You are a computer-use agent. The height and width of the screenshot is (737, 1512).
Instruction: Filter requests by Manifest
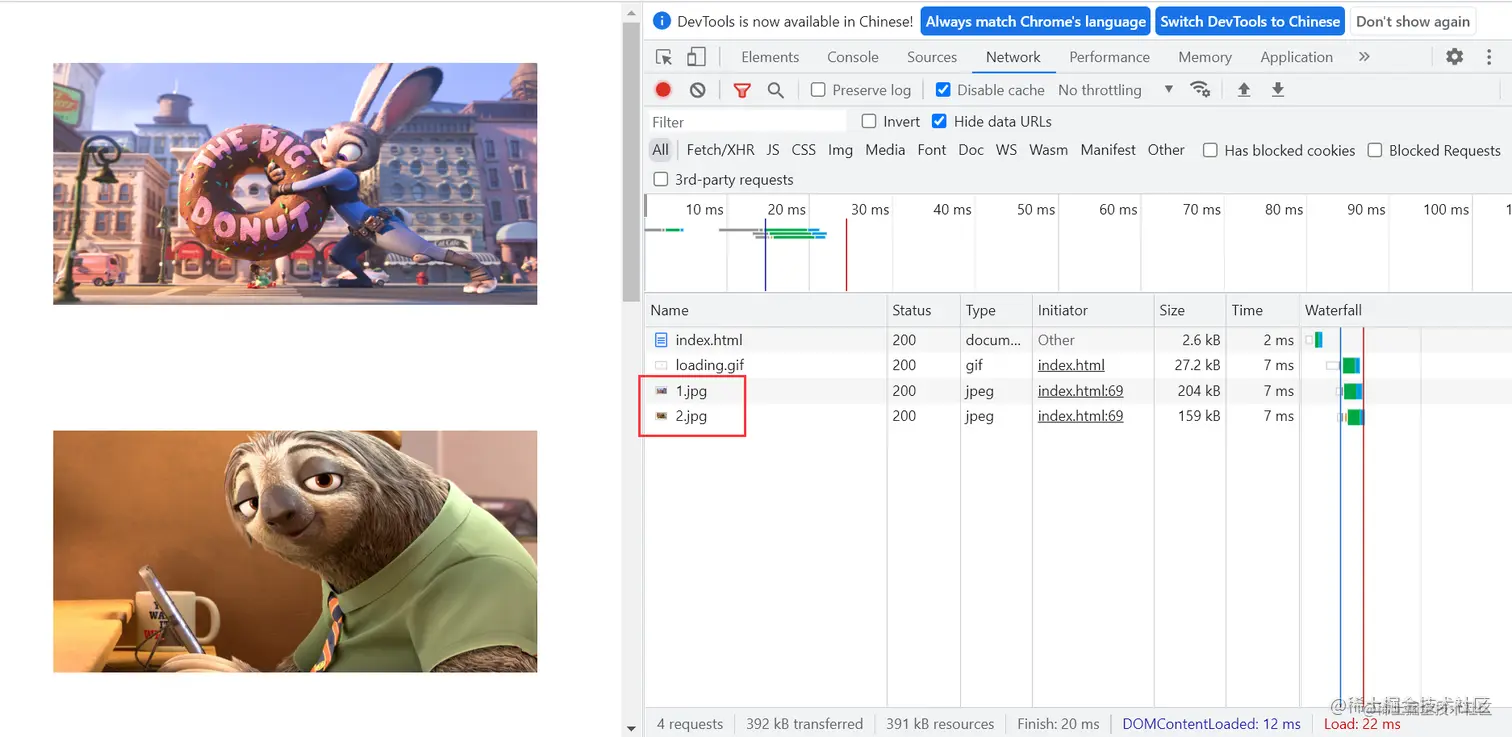(x=1108, y=150)
